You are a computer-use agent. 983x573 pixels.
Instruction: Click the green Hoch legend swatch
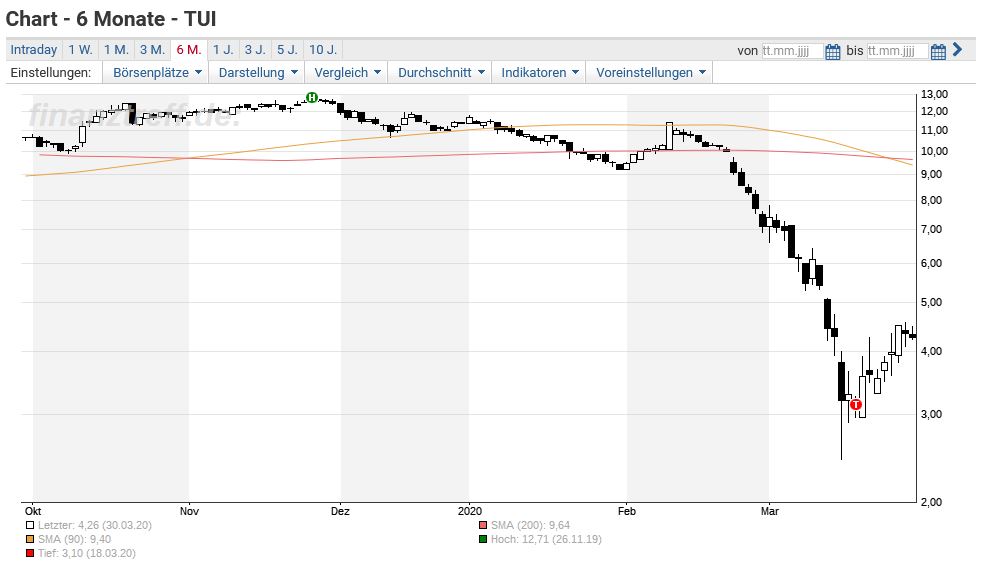pos(483,539)
